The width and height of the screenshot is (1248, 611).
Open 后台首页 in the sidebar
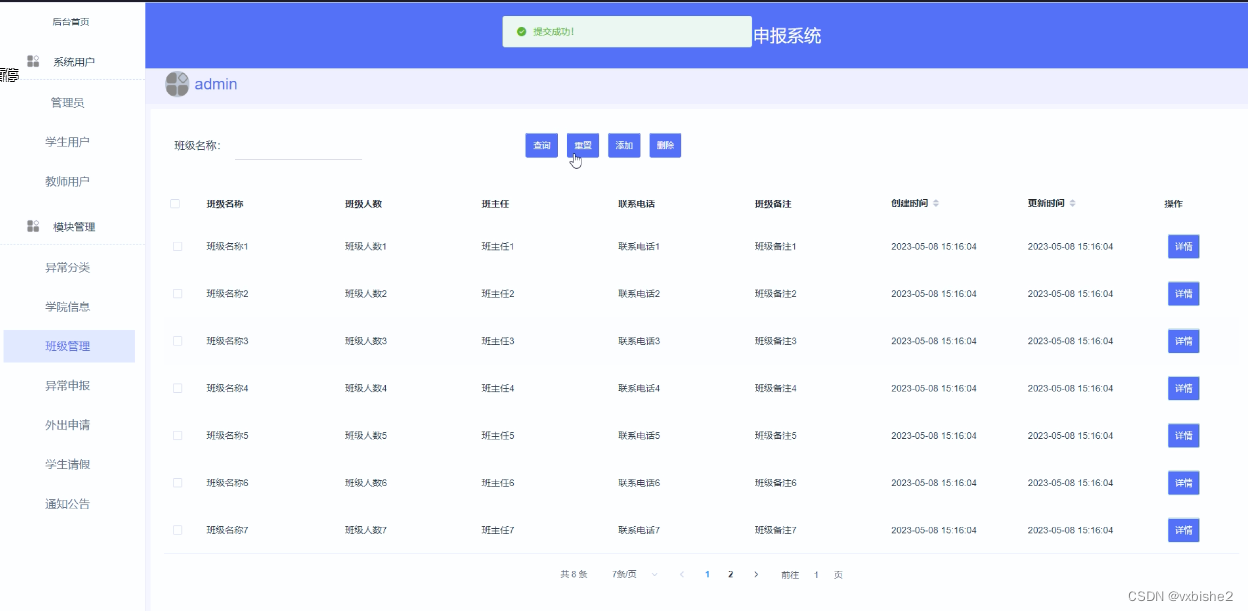[71, 22]
